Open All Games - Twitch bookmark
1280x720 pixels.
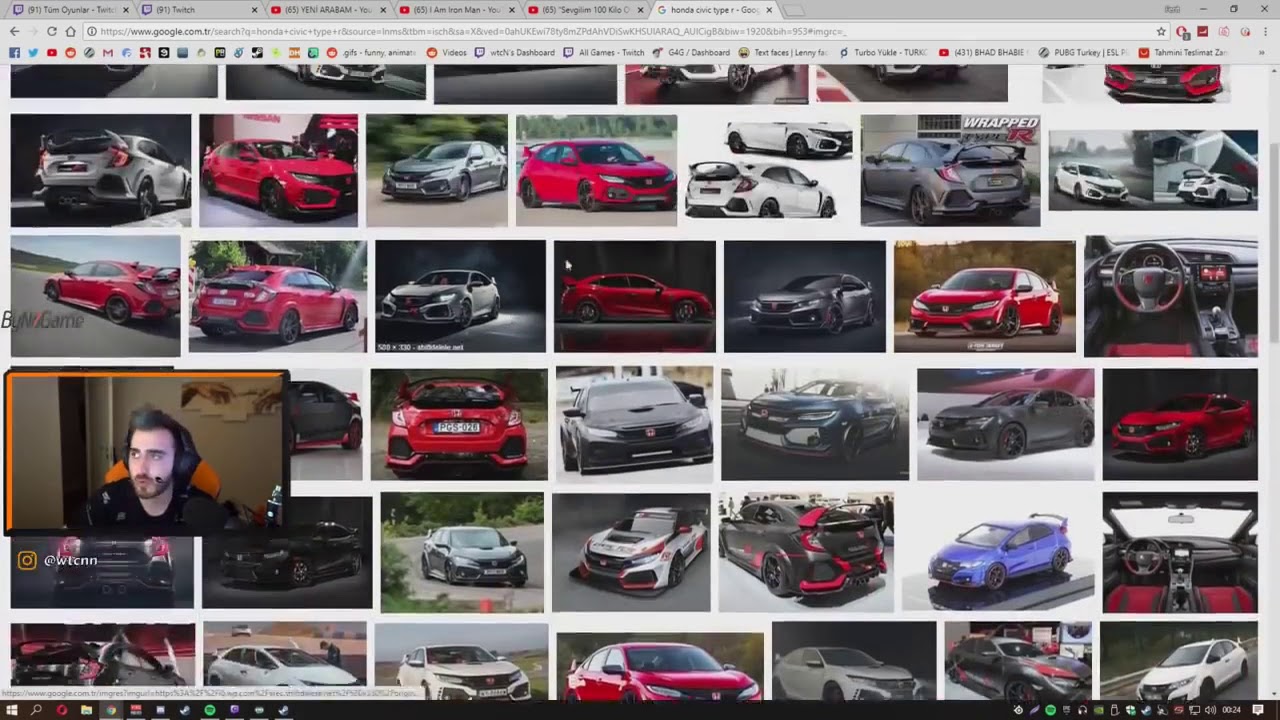(x=604, y=52)
